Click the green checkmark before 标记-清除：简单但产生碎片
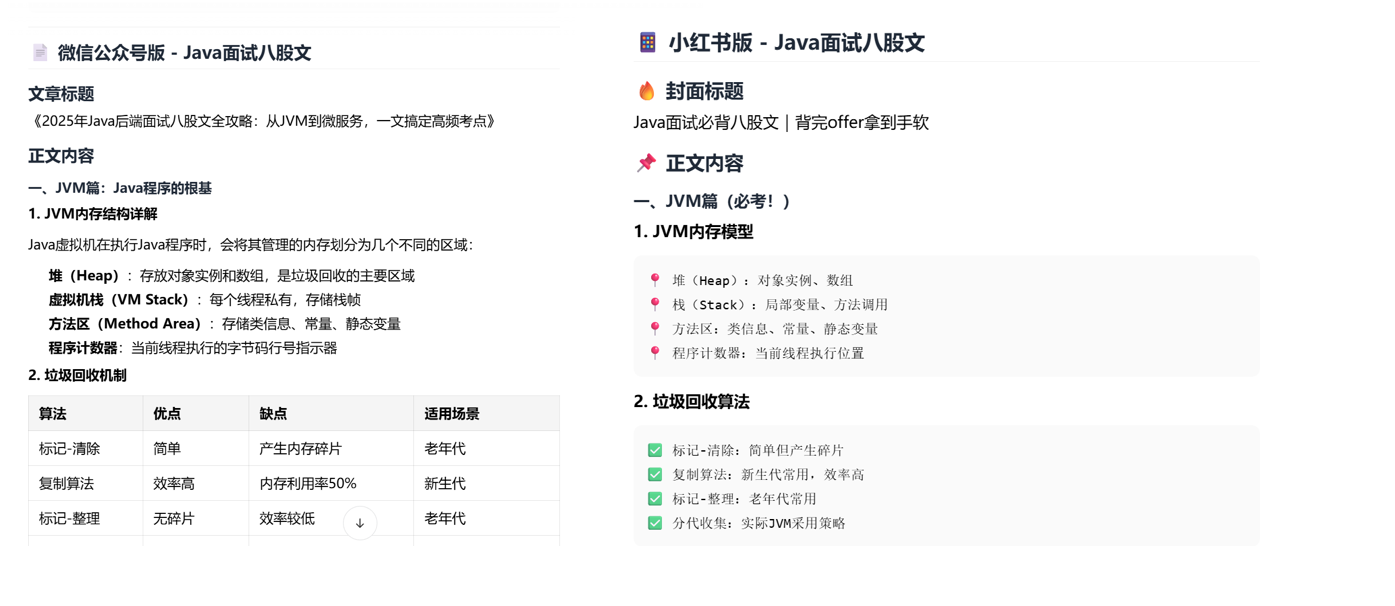The width and height of the screenshot is (1395, 606). pos(655,451)
